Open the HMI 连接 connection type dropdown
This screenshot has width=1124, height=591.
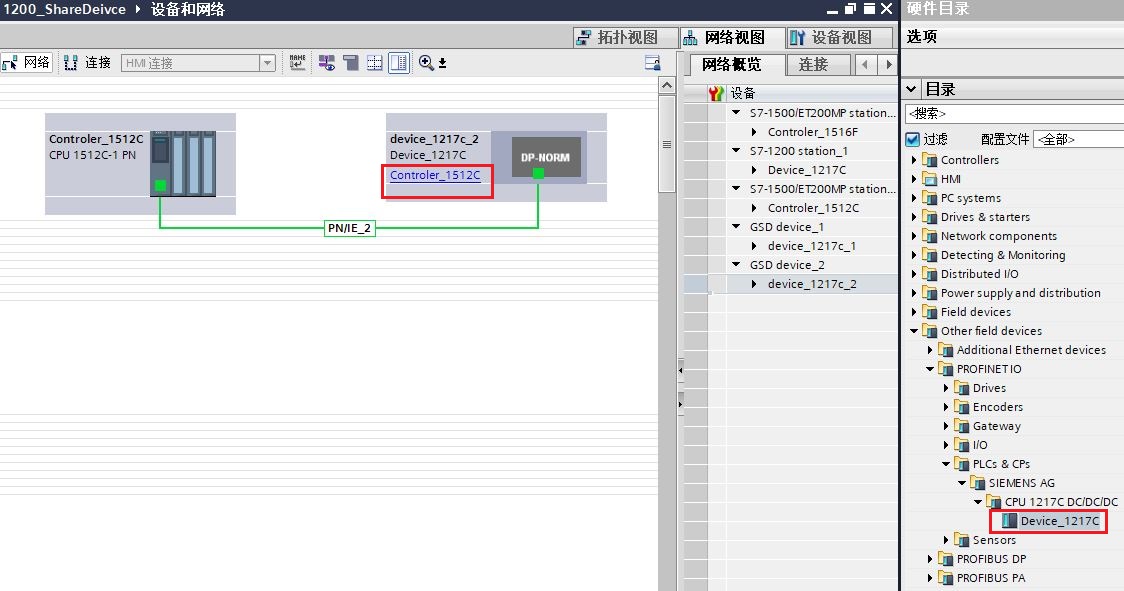(267, 63)
